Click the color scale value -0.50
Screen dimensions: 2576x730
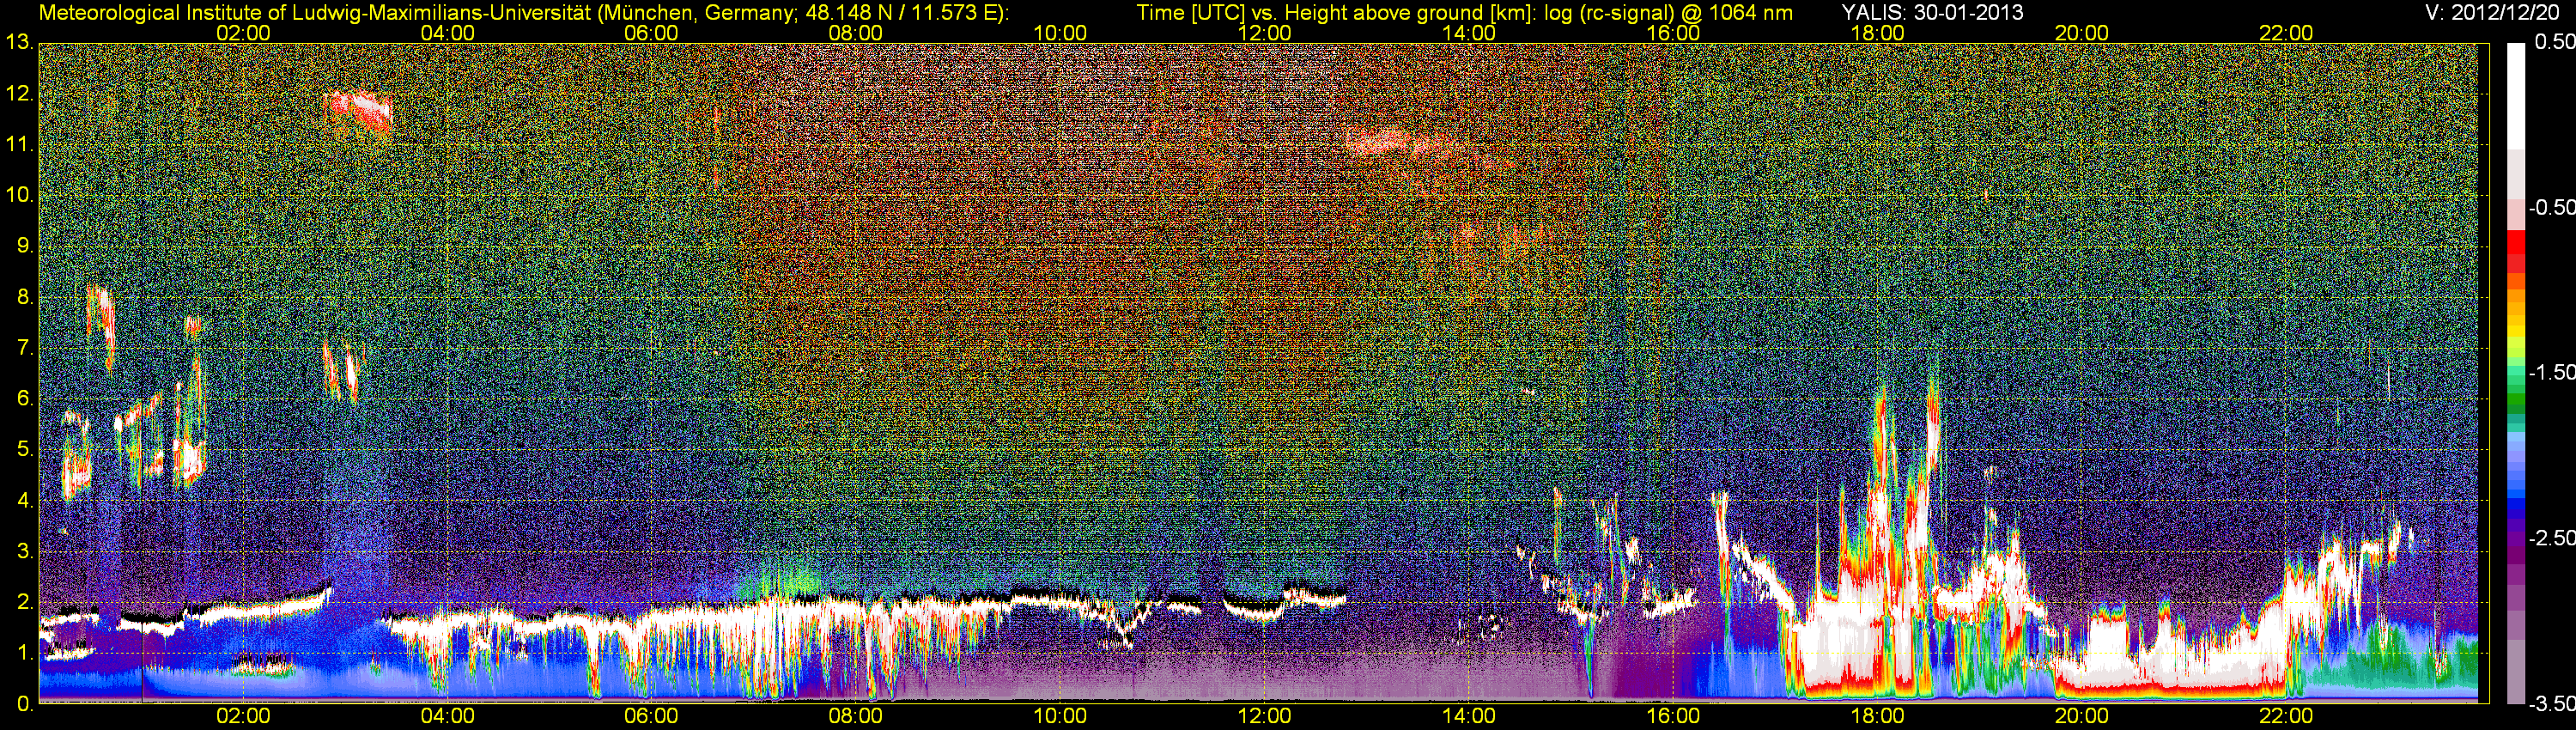tap(2551, 208)
